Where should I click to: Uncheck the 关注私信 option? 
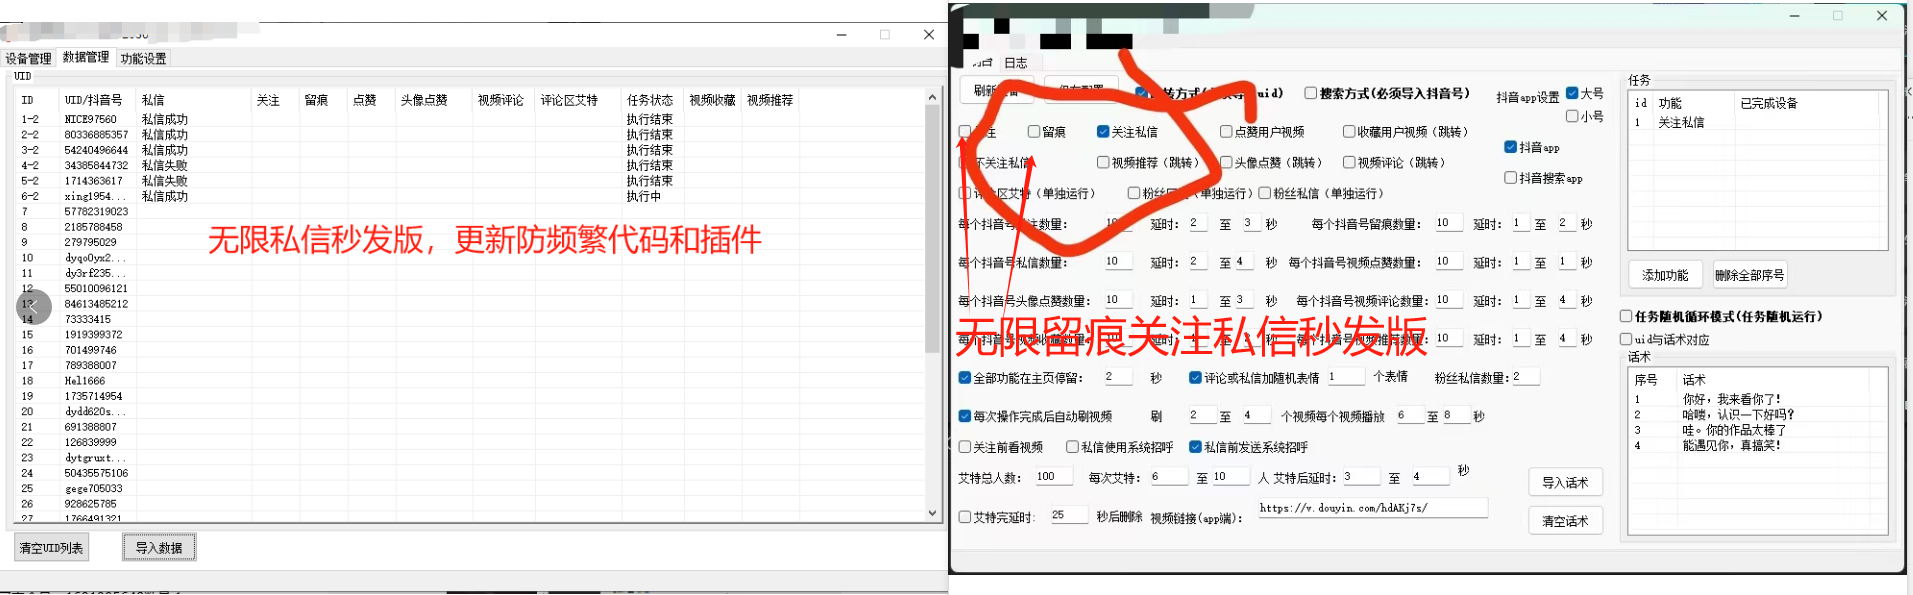1103,132
